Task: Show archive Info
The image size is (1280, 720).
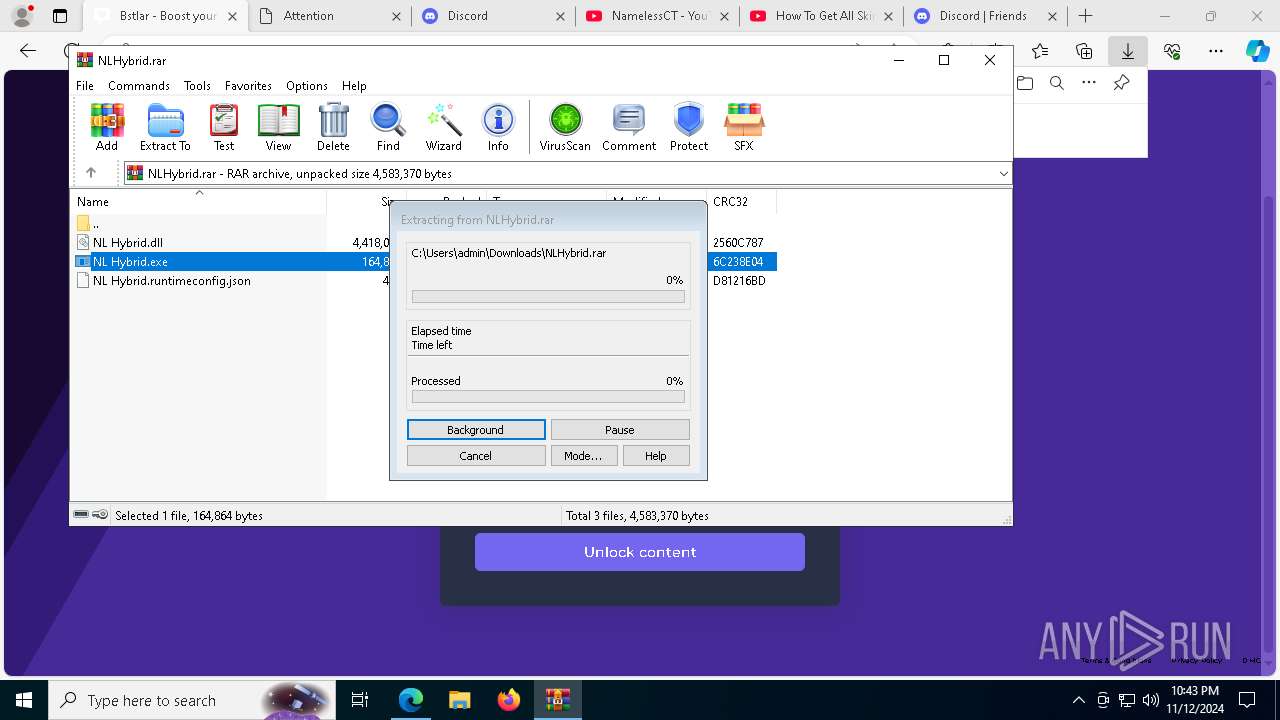Action: [498, 128]
